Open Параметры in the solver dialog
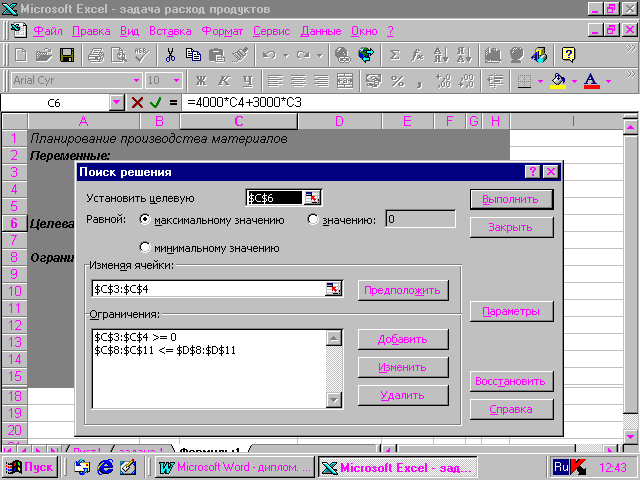 click(511, 311)
